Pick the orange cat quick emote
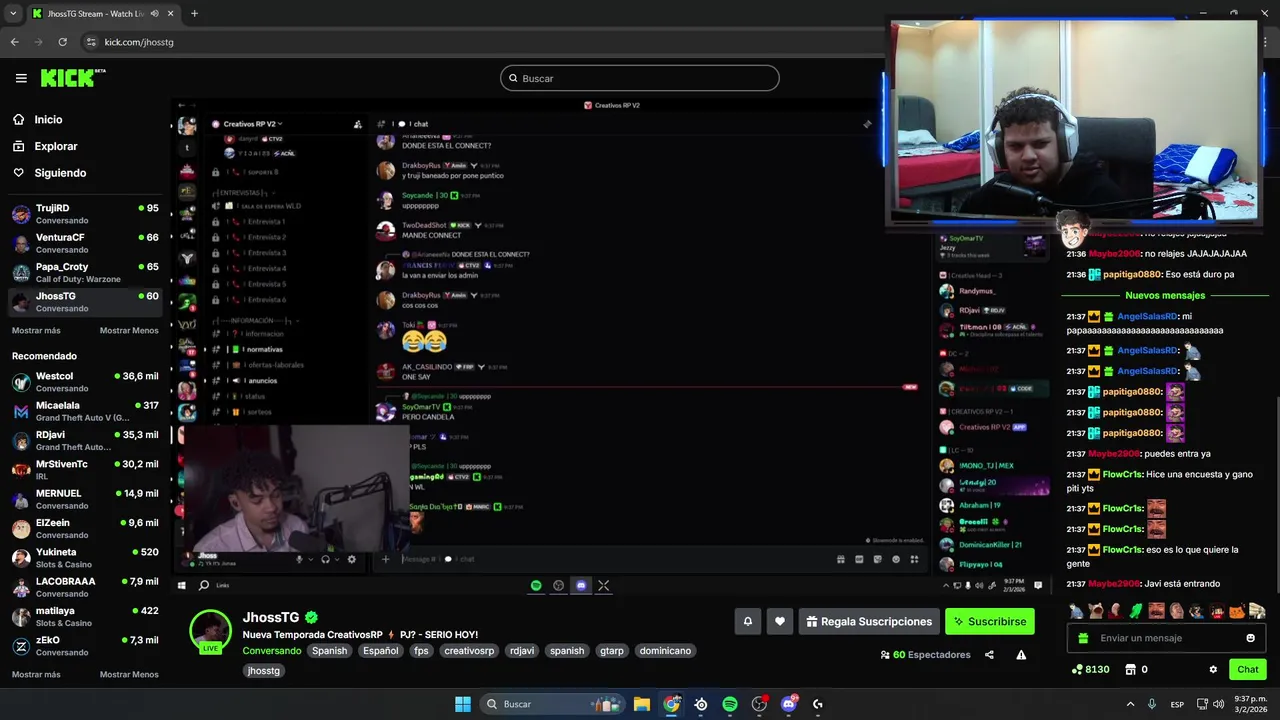 coord(1237,611)
